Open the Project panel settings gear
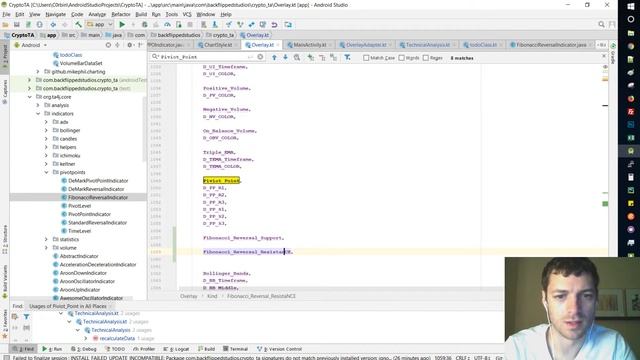 [x=129, y=45]
